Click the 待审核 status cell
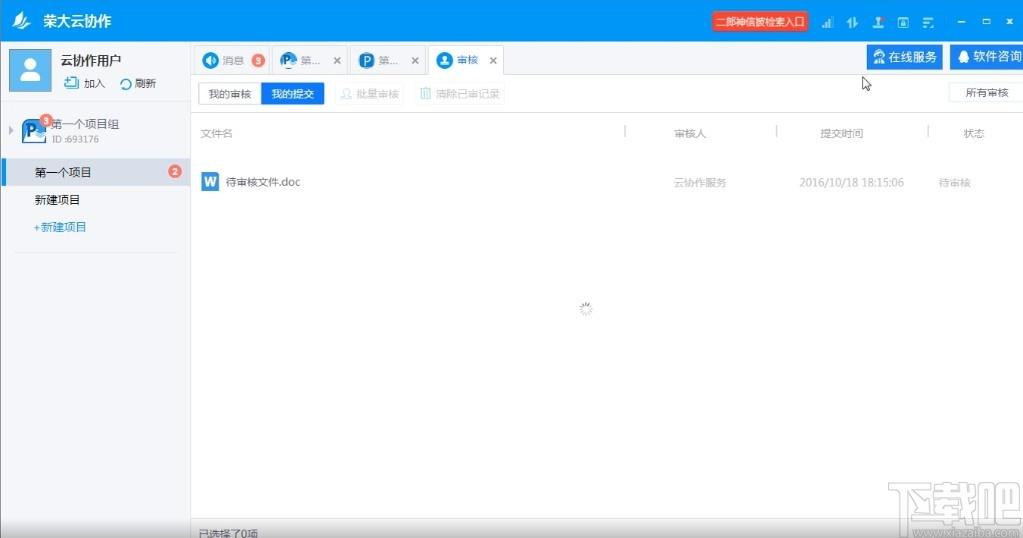The height and width of the screenshot is (538, 1023). [954, 183]
